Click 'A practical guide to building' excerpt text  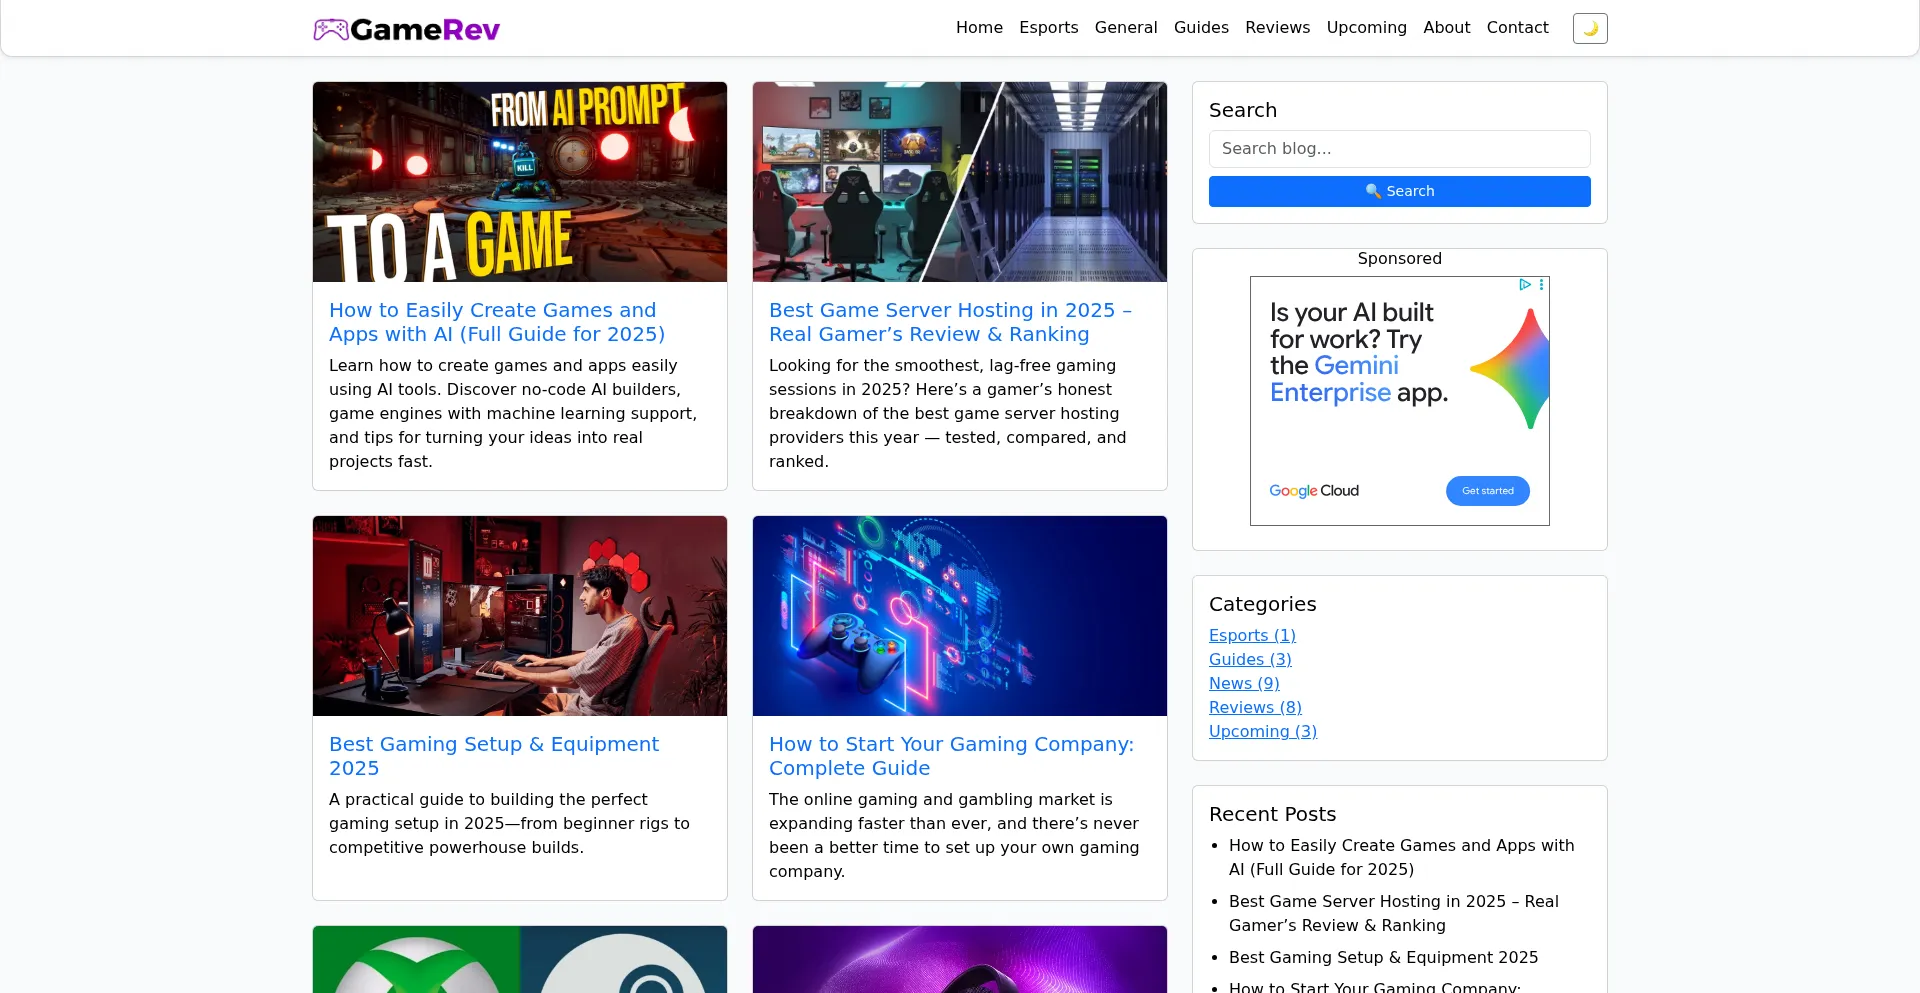[x=509, y=824]
